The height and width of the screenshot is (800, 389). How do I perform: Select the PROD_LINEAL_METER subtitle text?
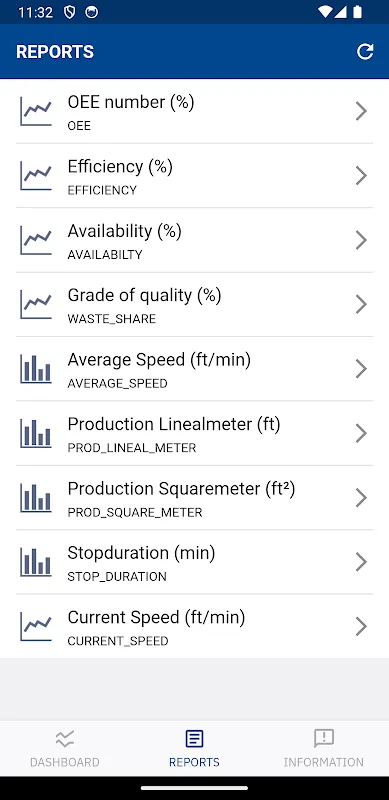[x=132, y=448]
